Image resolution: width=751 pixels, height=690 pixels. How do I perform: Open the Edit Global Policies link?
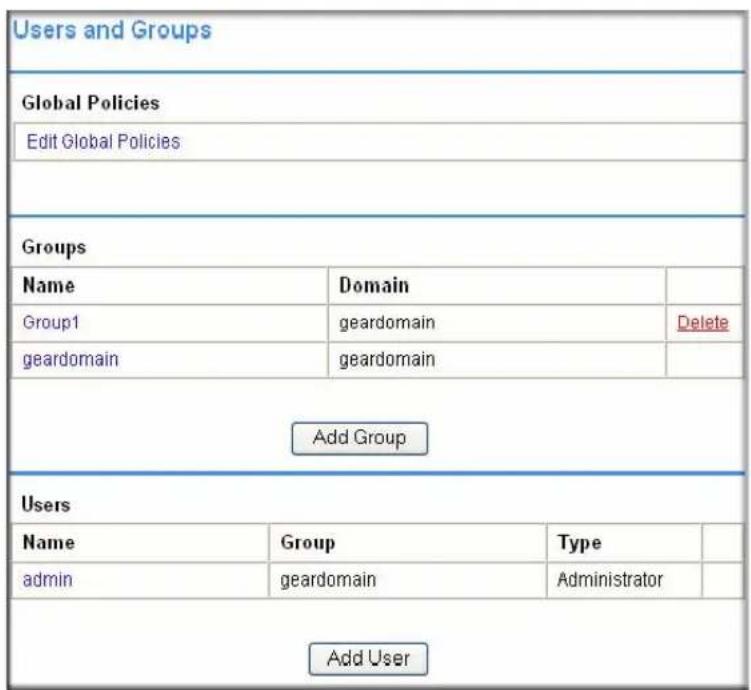(x=103, y=142)
